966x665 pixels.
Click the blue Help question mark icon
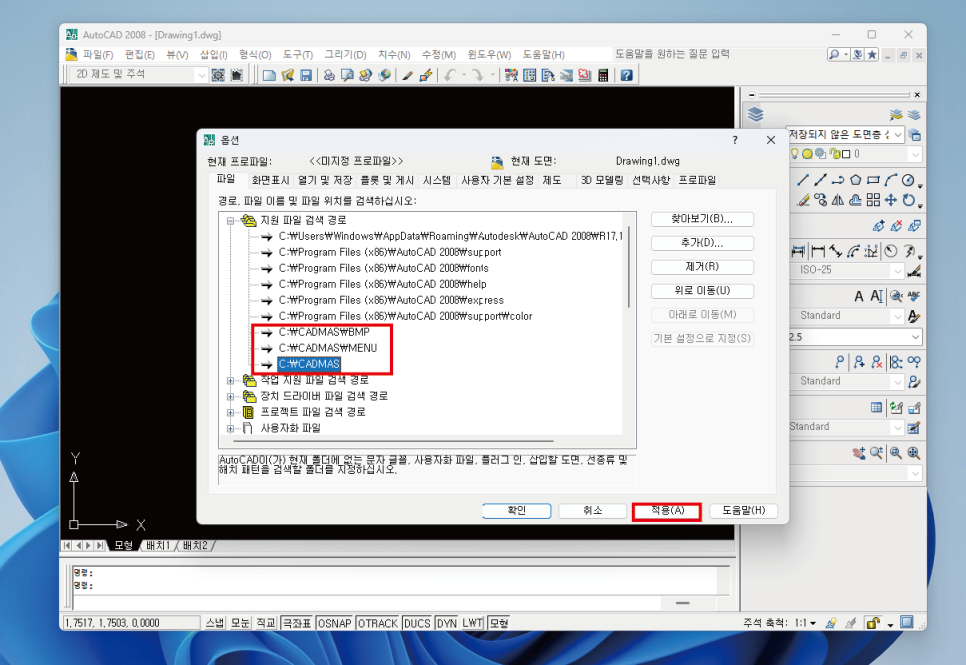(x=627, y=75)
